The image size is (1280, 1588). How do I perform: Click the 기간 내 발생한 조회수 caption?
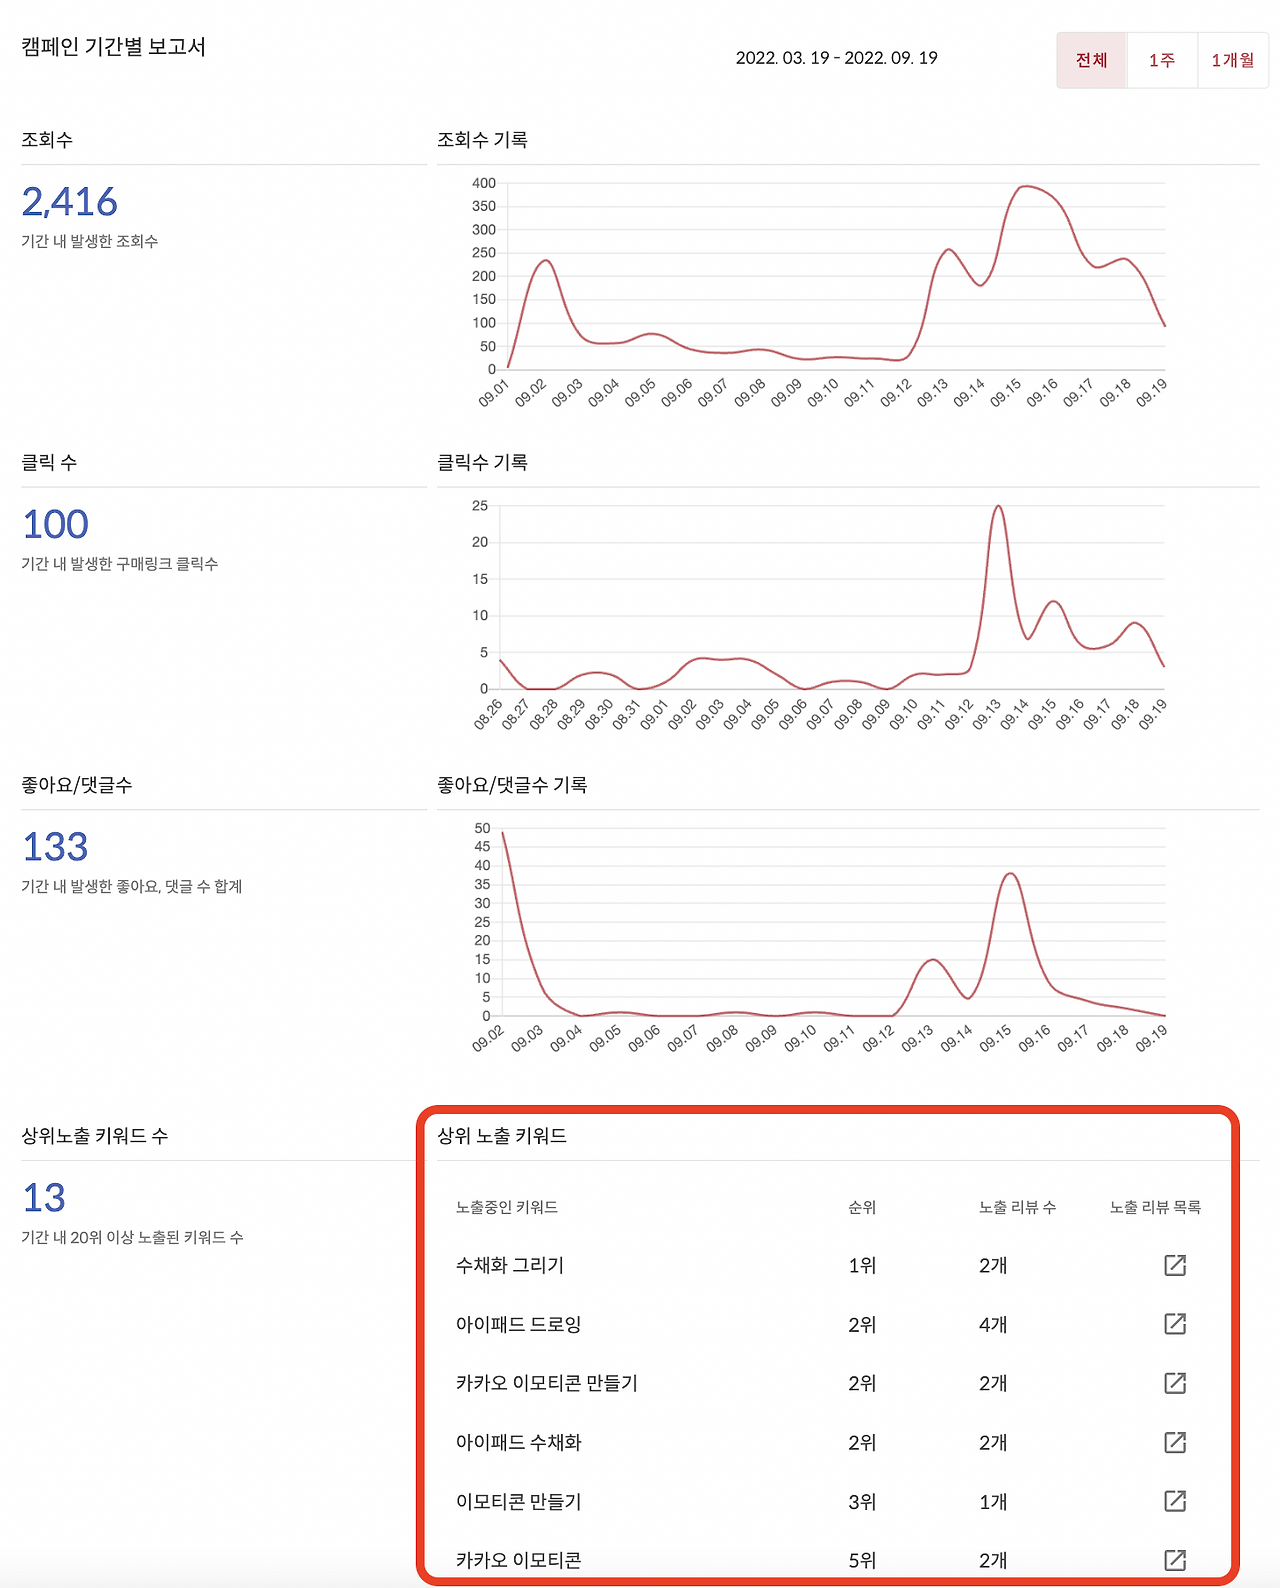(90, 241)
